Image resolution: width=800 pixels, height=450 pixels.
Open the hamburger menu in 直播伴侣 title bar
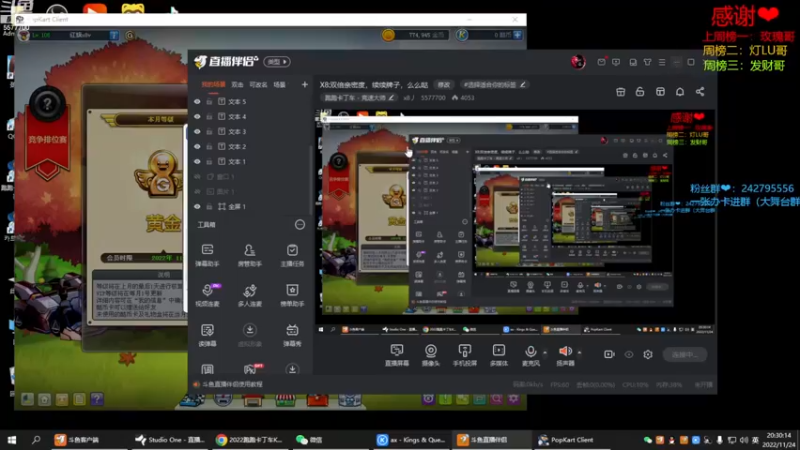pyautogui.click(x=662, y=62)
